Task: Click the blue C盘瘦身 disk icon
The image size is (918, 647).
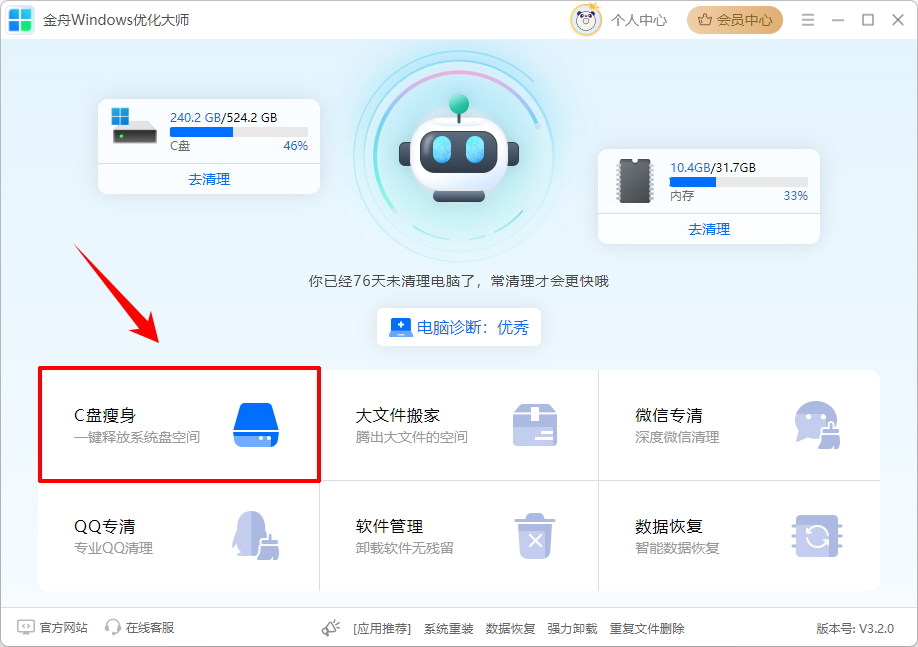Action: pyautogui.click(x=256, y=425)
